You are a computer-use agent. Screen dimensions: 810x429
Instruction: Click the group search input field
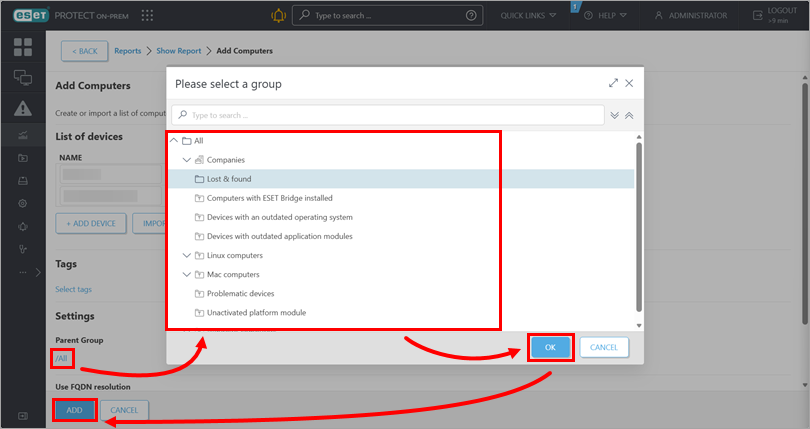coord(390,115)
